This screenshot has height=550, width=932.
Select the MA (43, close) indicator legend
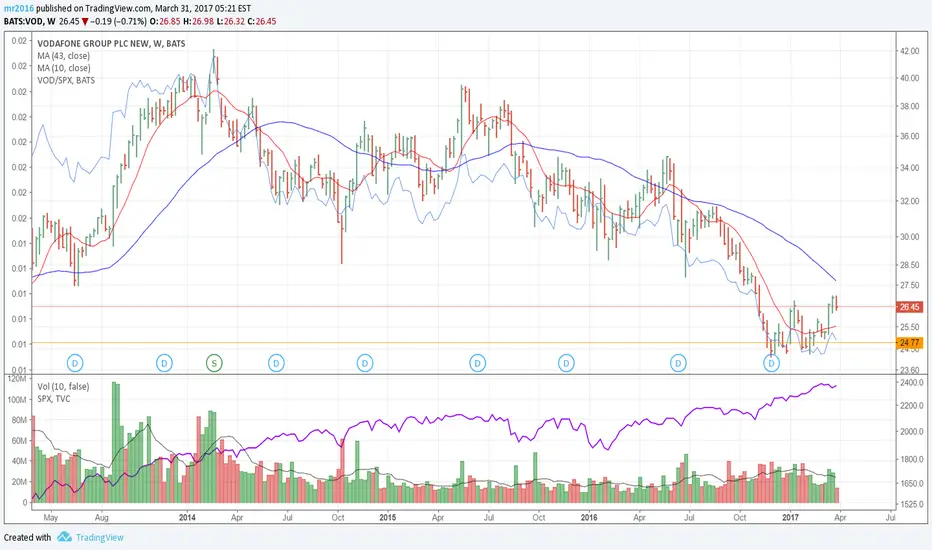(64, 56)
